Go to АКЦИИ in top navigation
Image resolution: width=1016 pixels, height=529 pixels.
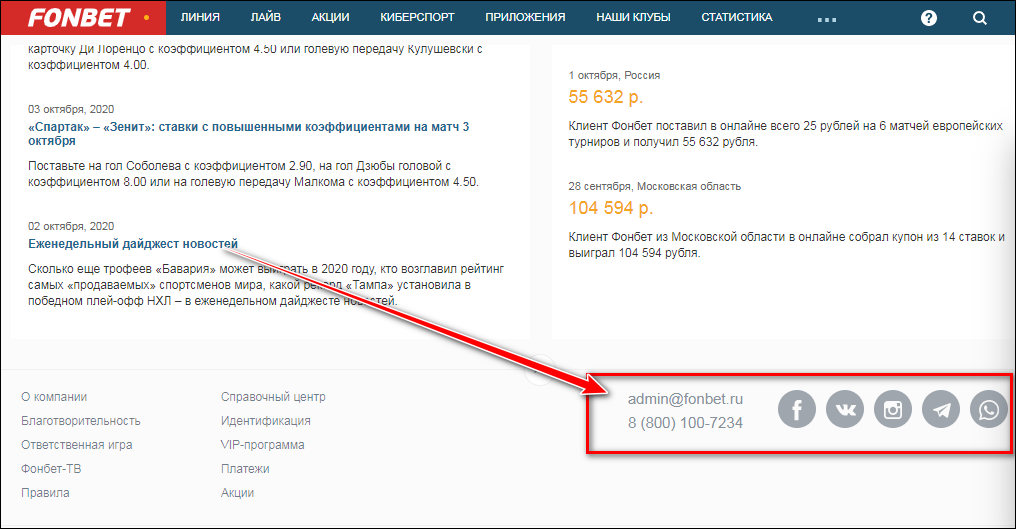[330, 18]
